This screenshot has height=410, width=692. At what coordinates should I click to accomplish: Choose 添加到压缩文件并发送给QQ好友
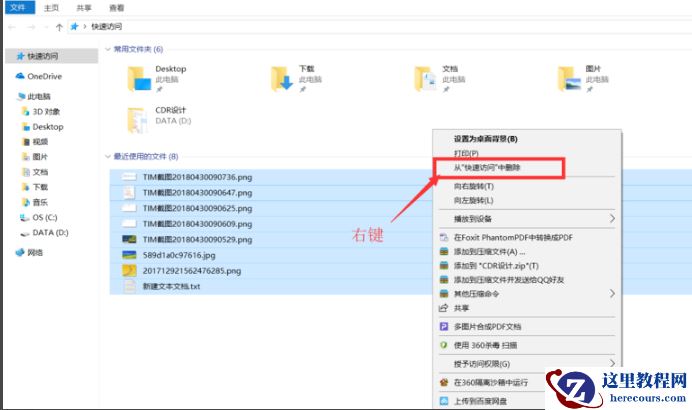pos(509,280)
